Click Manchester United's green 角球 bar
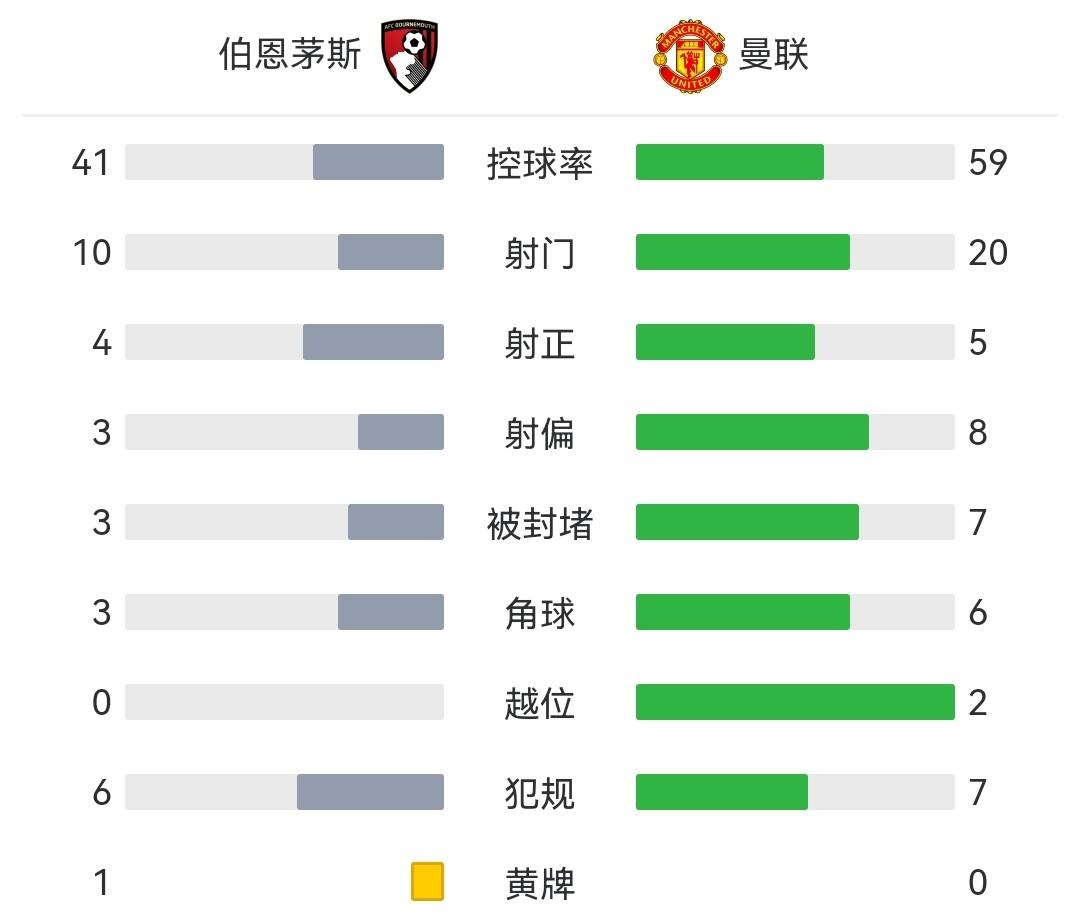 pos(742,612)
